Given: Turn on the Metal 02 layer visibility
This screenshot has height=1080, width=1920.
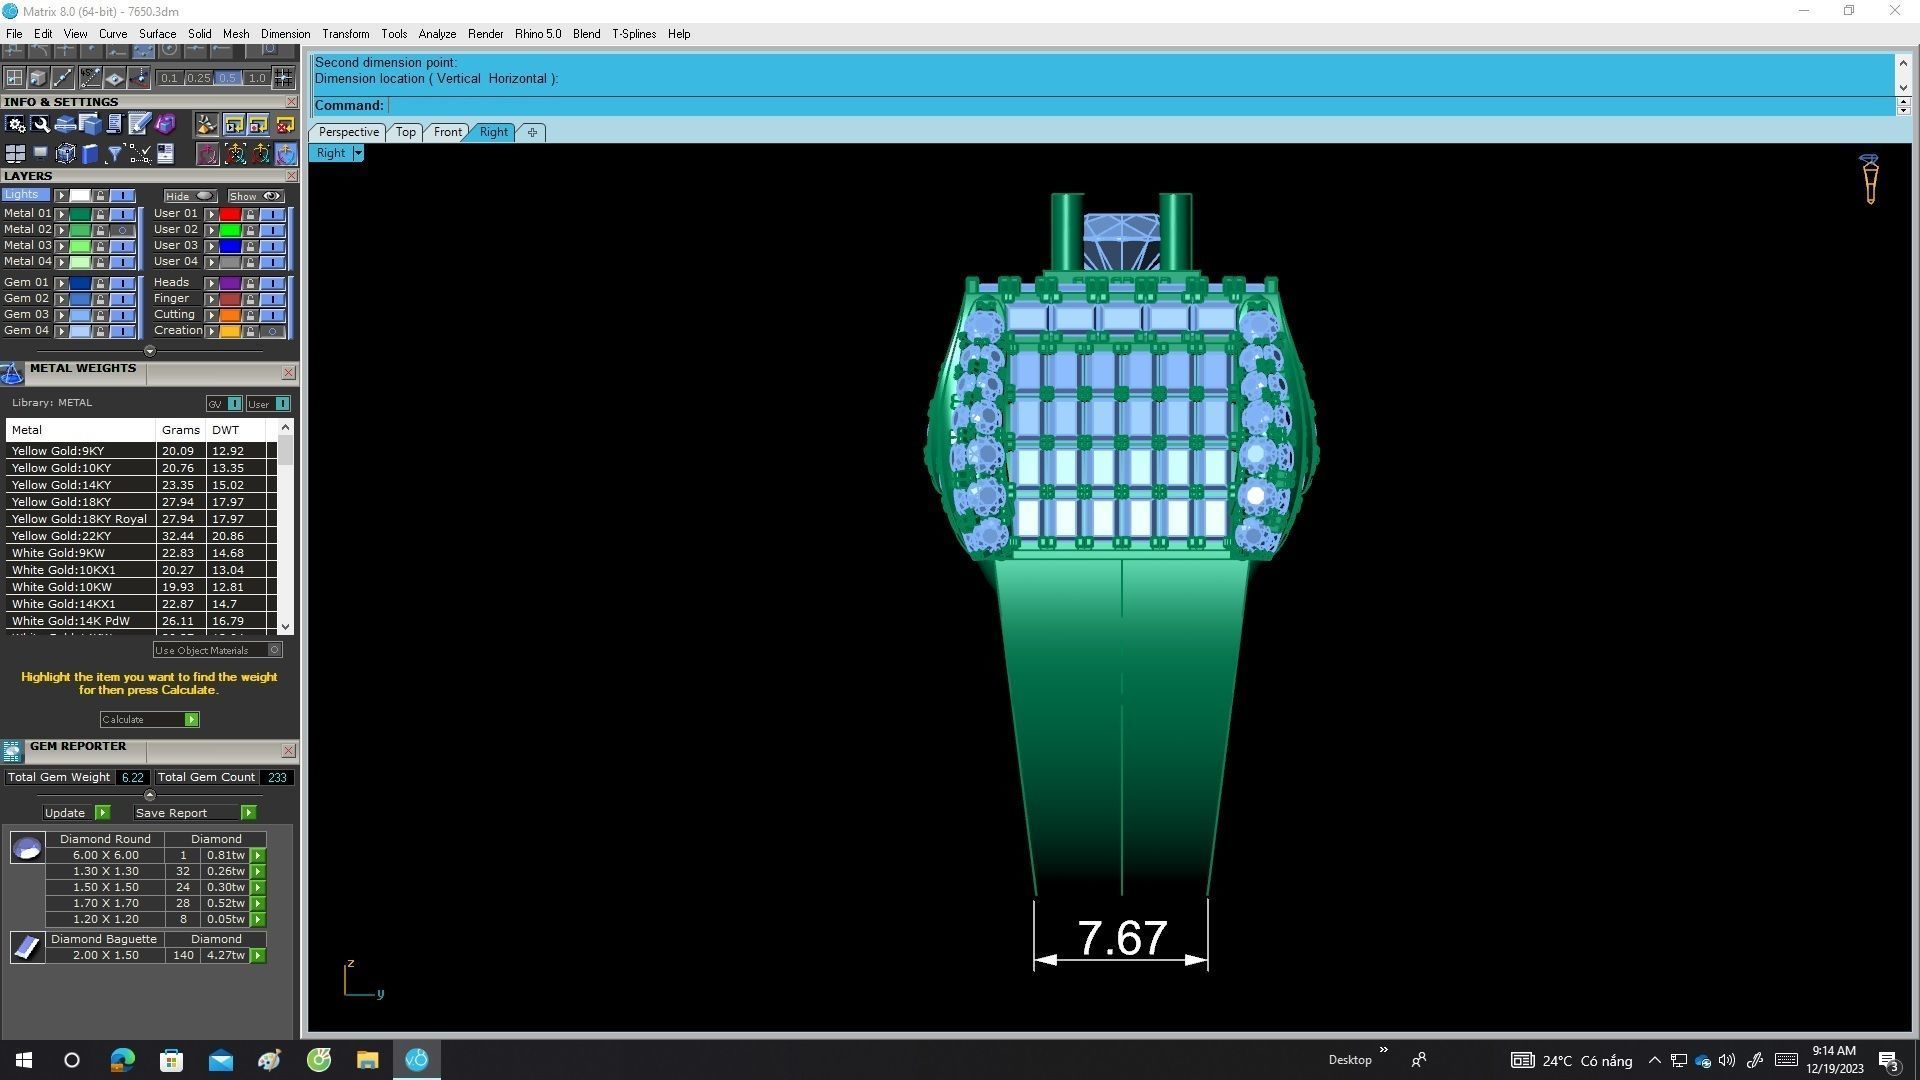Looking at the screenshot, I should click(122, 230).
